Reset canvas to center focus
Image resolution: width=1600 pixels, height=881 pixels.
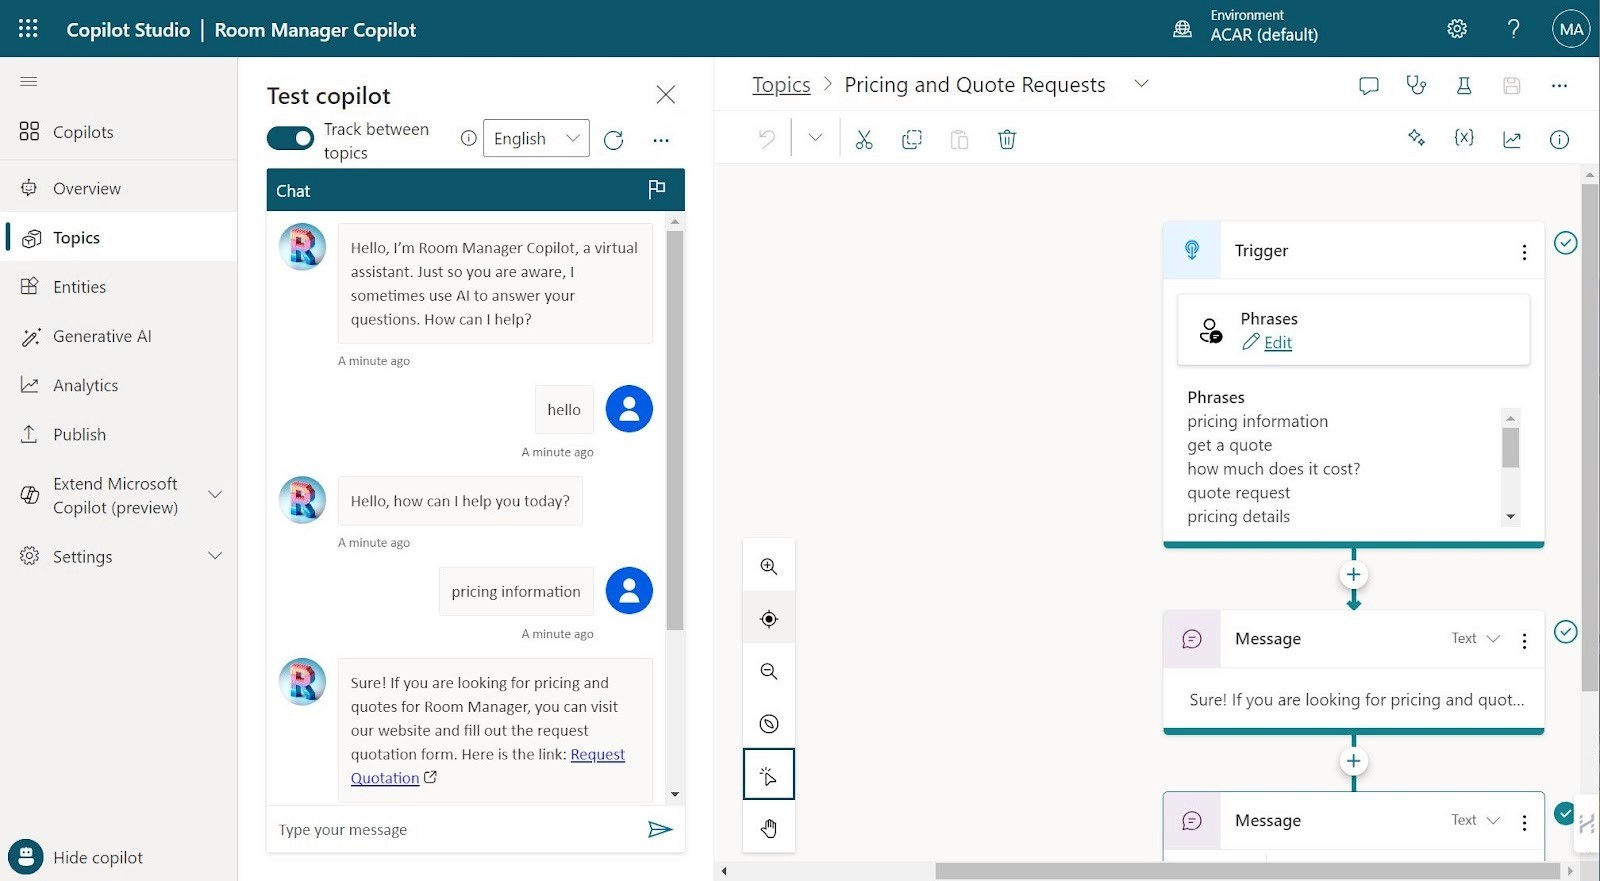pyautogui.click(x=768, y=619)
